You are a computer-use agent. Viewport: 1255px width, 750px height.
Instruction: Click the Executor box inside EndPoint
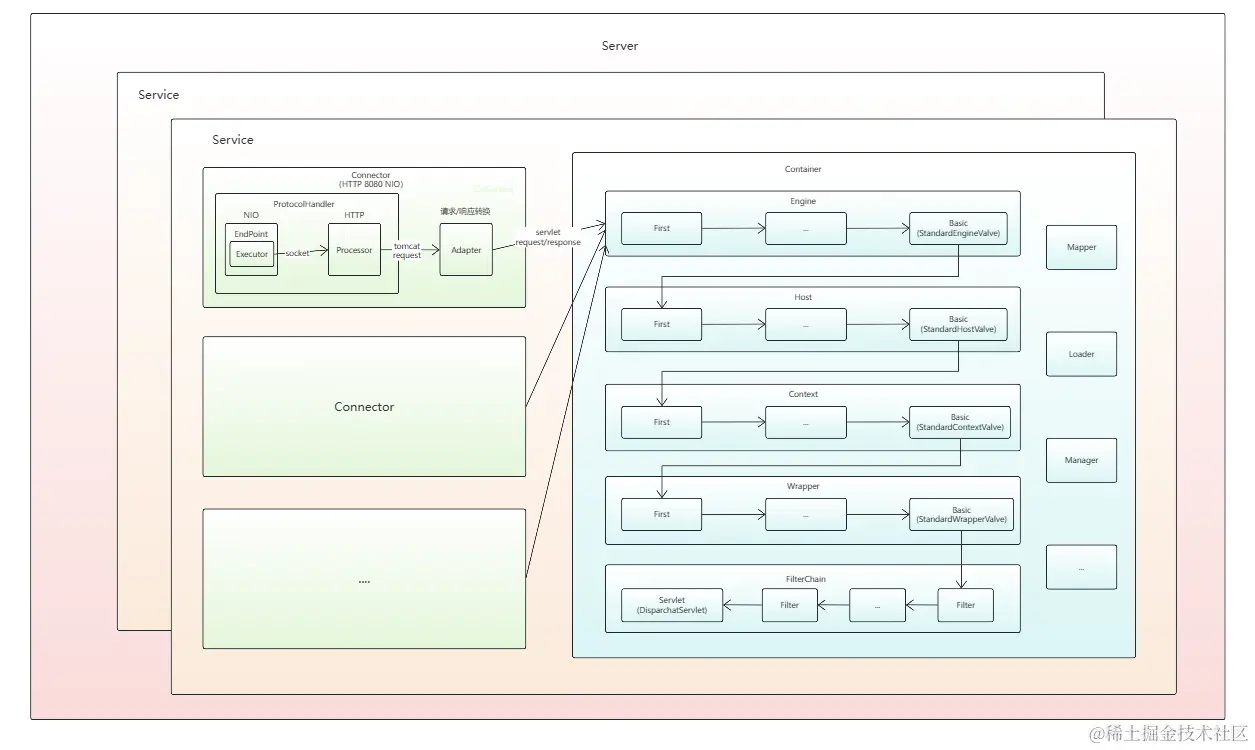click(x=252, y=254)
